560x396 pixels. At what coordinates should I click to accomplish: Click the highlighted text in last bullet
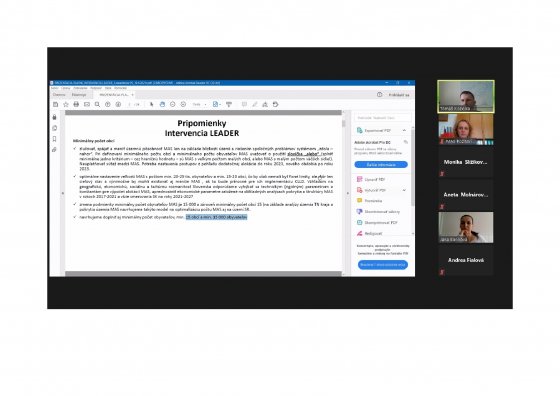click(216, 217)
